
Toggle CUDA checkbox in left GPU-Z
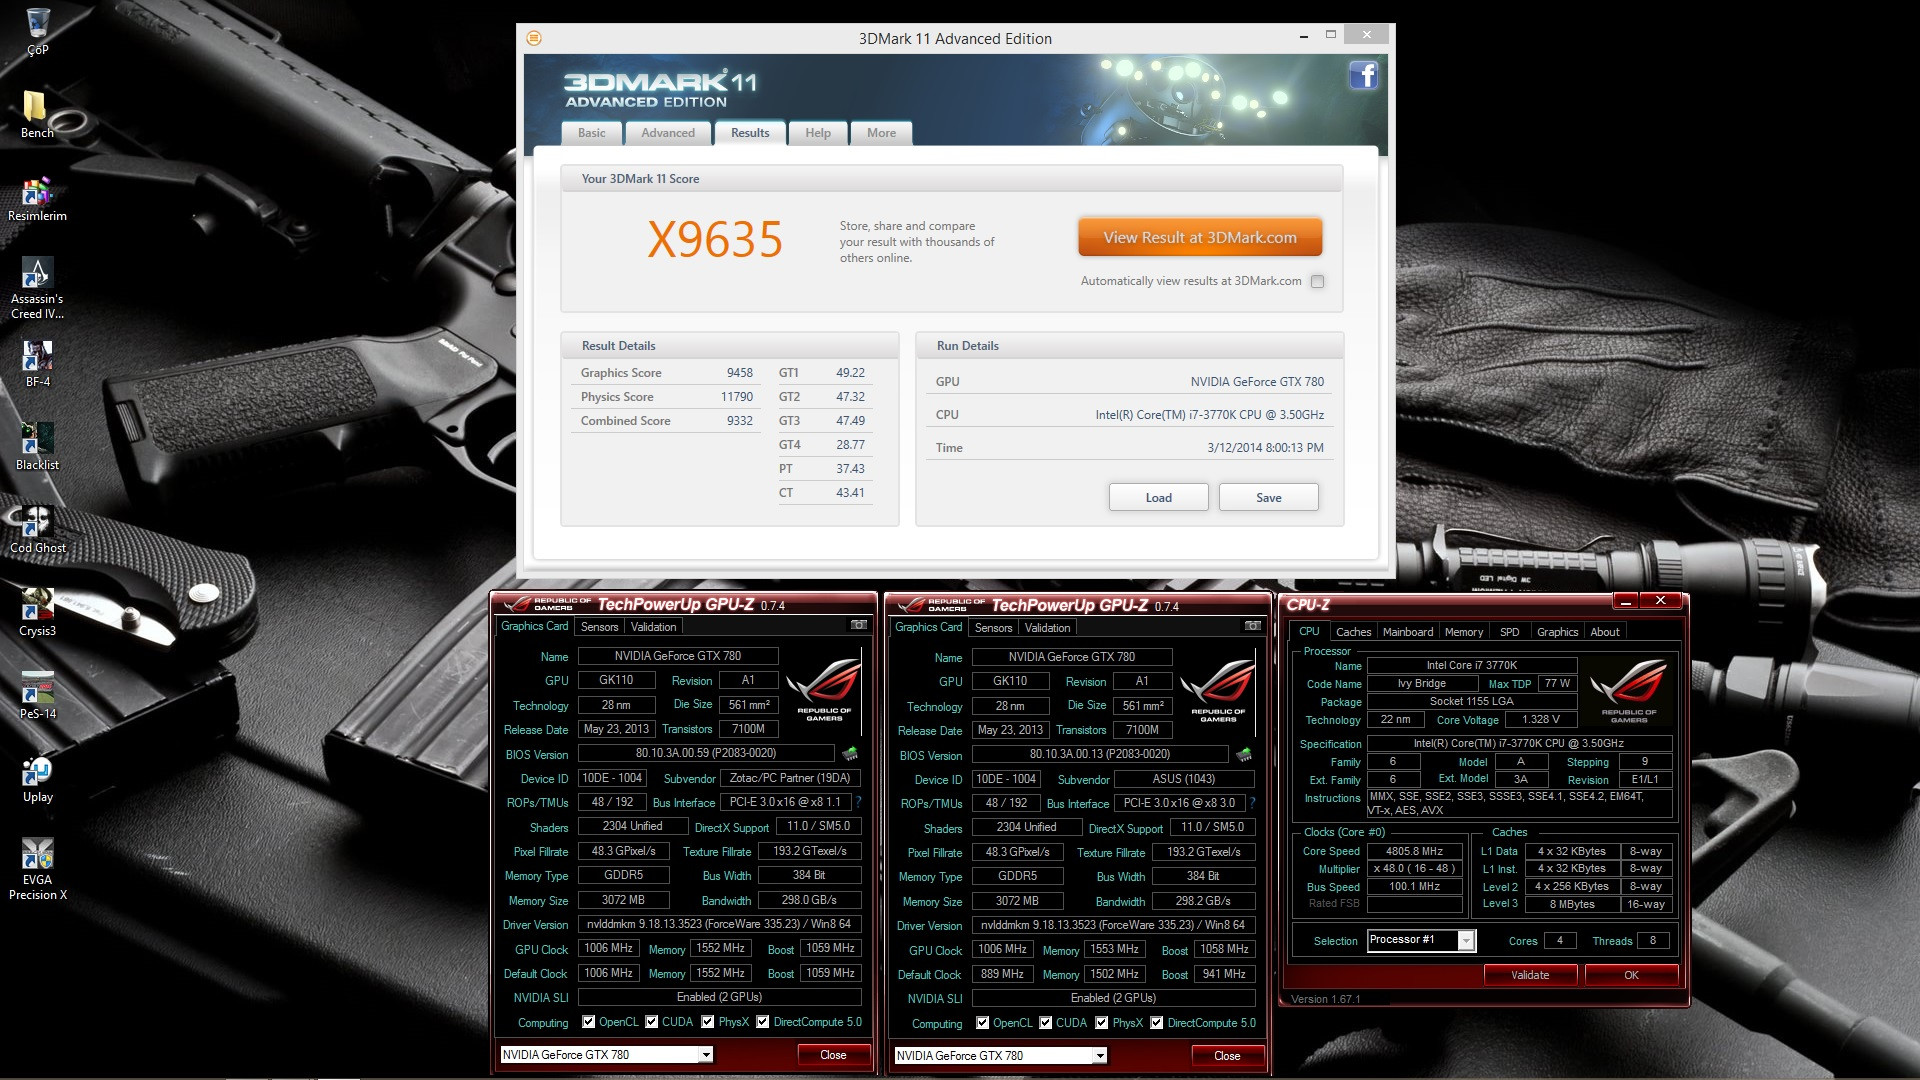pyautogui.click(x=652, y=1022)
